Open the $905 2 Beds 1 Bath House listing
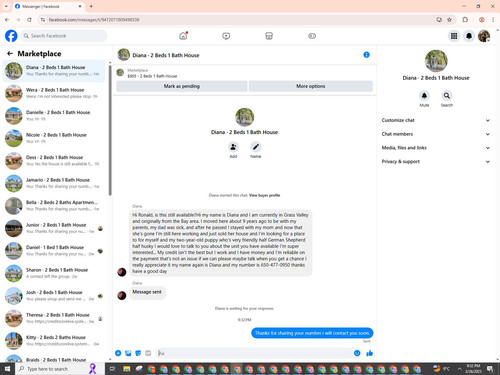Screen dimensions: 500x375 point(152,76)
